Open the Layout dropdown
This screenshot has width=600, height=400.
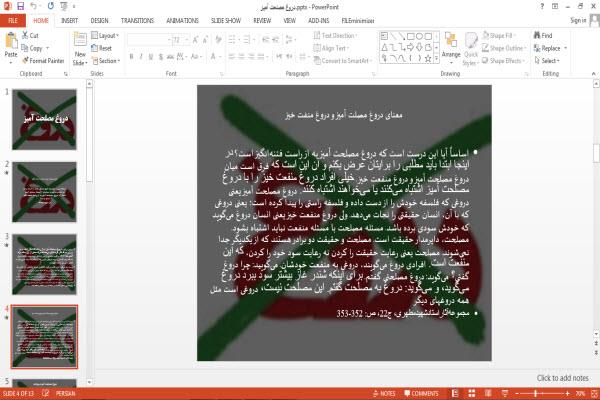(105, 35)
